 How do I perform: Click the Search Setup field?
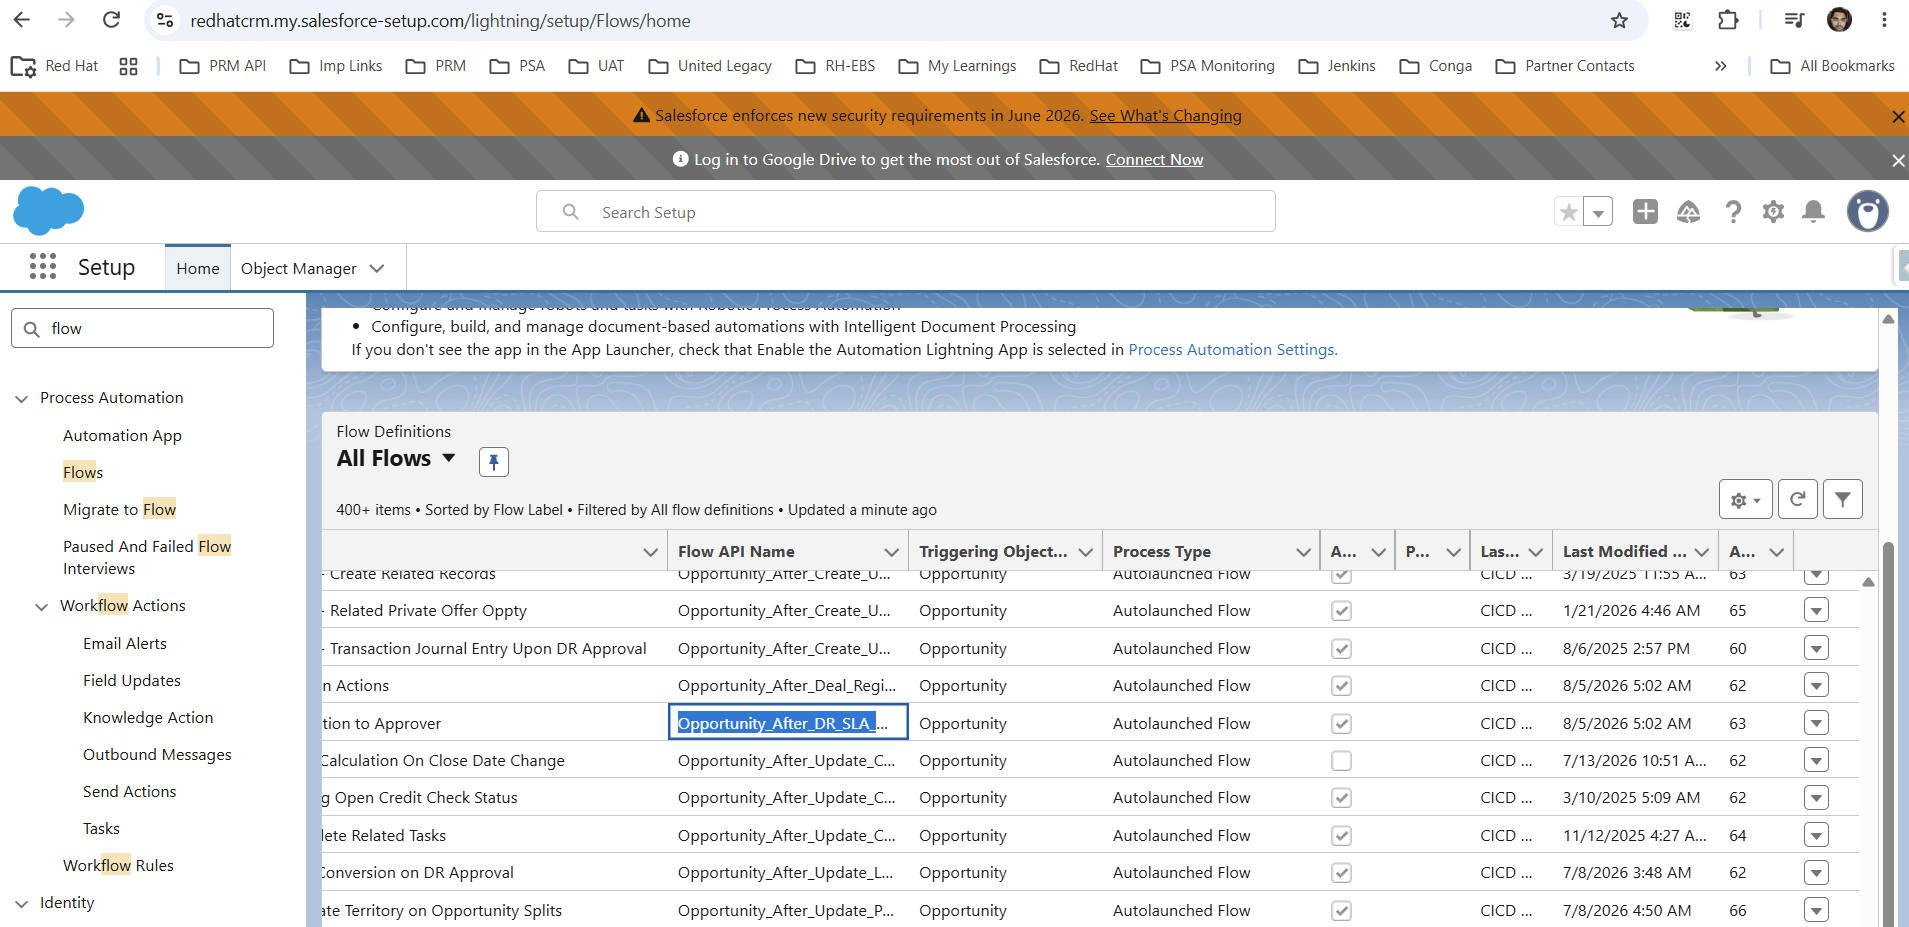pos(905,212)
